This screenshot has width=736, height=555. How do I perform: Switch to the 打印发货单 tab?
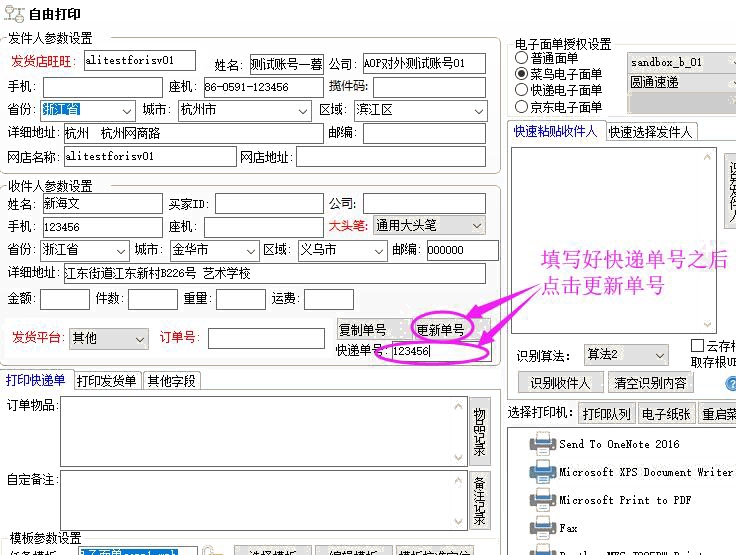[107, 381]
